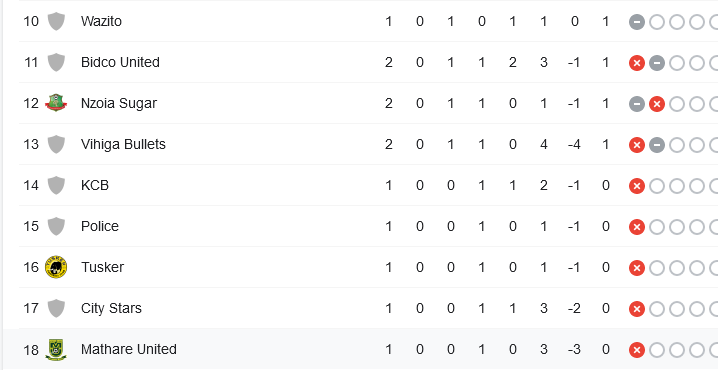Click City Stars' red loss indicator
This screenshot has height=370, width=718.
click(x=636, y=309)
